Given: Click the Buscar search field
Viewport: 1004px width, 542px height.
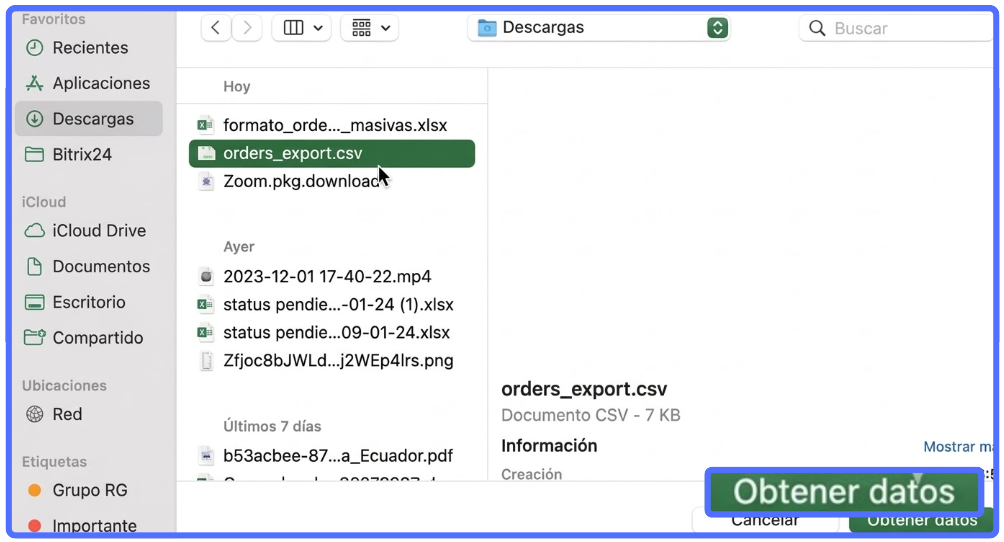Looking at the screenshot, I should click(900, 28).
